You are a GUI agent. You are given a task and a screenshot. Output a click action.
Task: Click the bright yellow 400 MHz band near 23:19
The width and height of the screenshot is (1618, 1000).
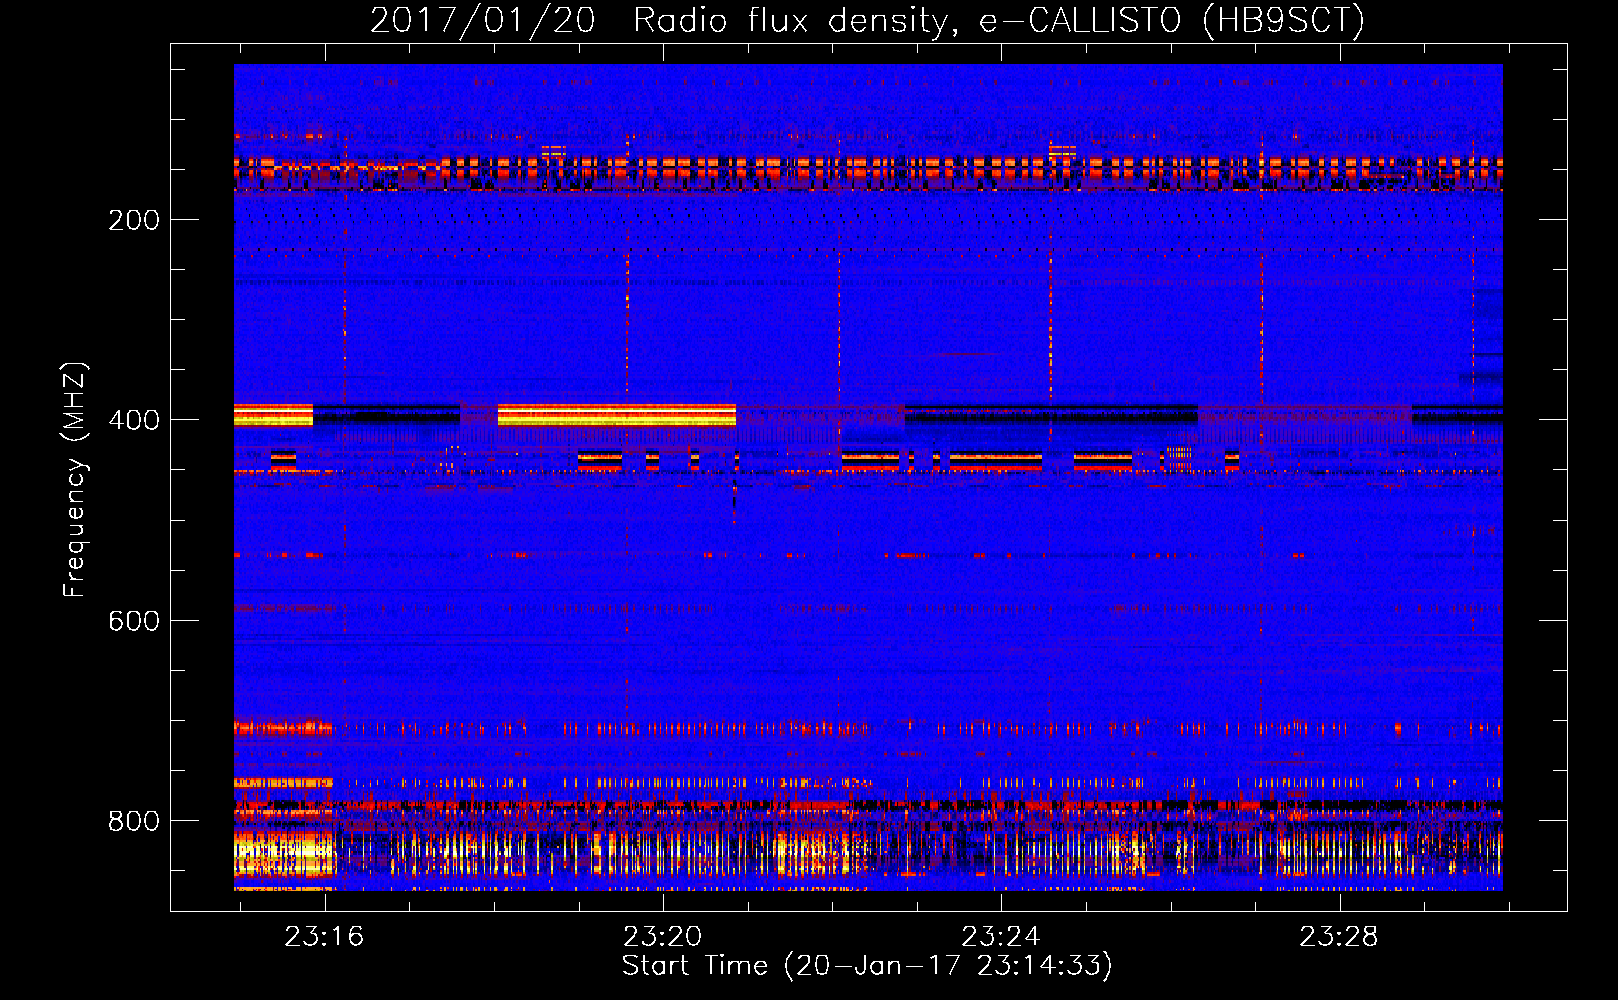pos(617,415)
